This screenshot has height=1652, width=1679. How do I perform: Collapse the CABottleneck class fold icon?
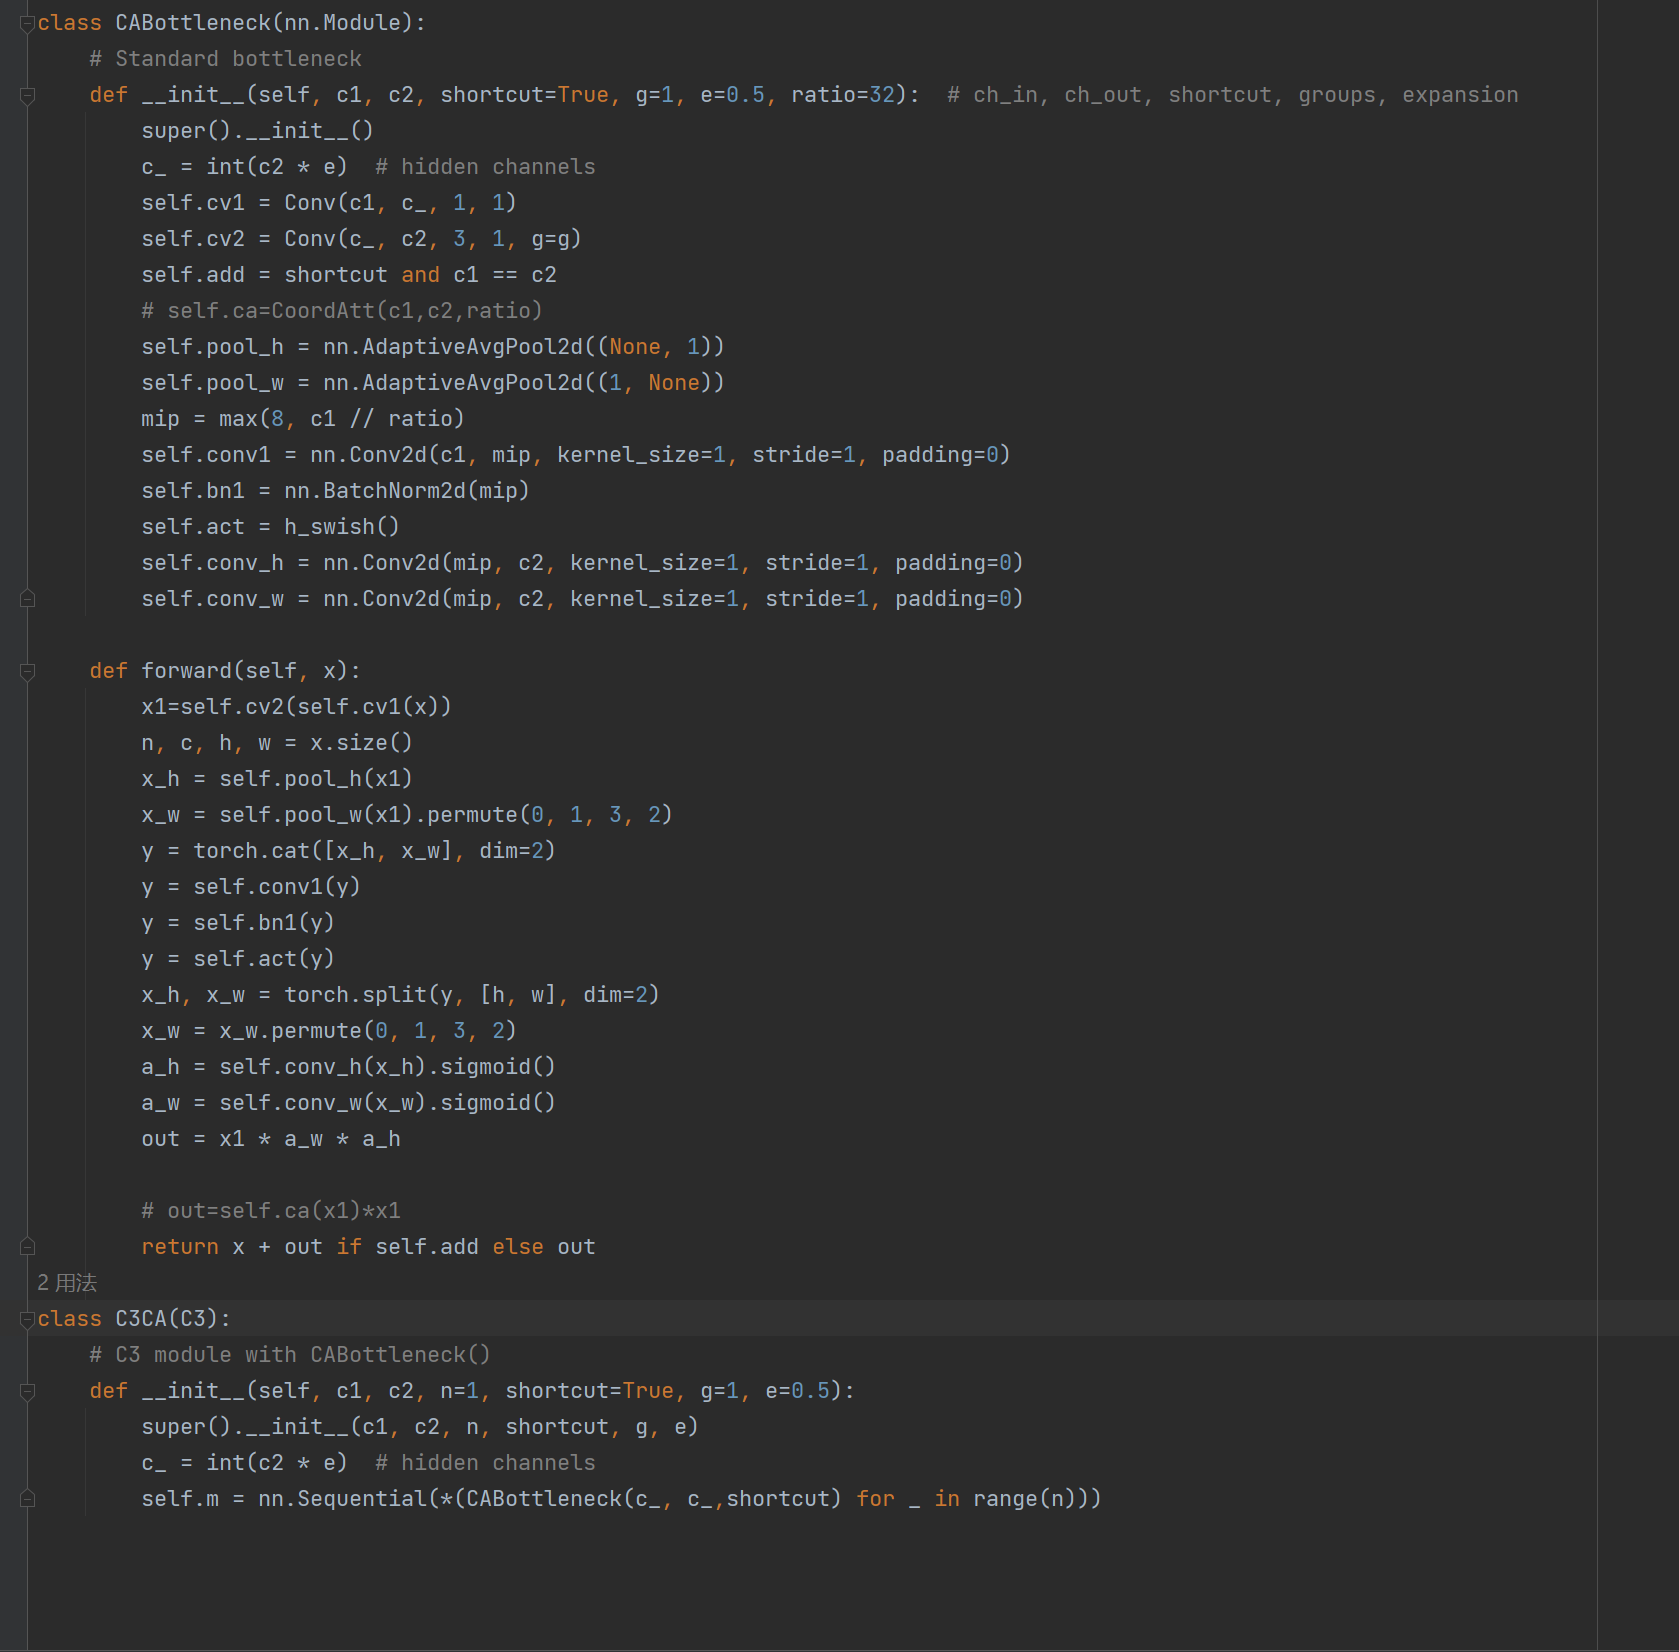27,22
